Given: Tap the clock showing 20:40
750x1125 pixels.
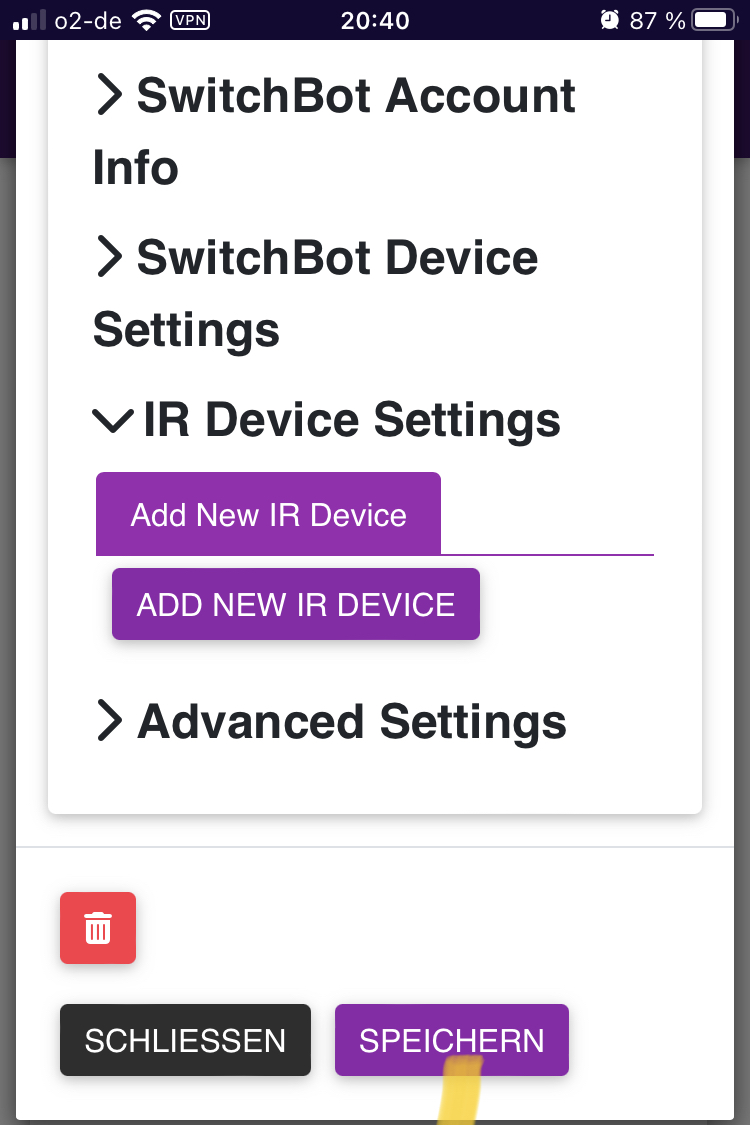Looking at the screenshot, I should (x=375, y=19).
